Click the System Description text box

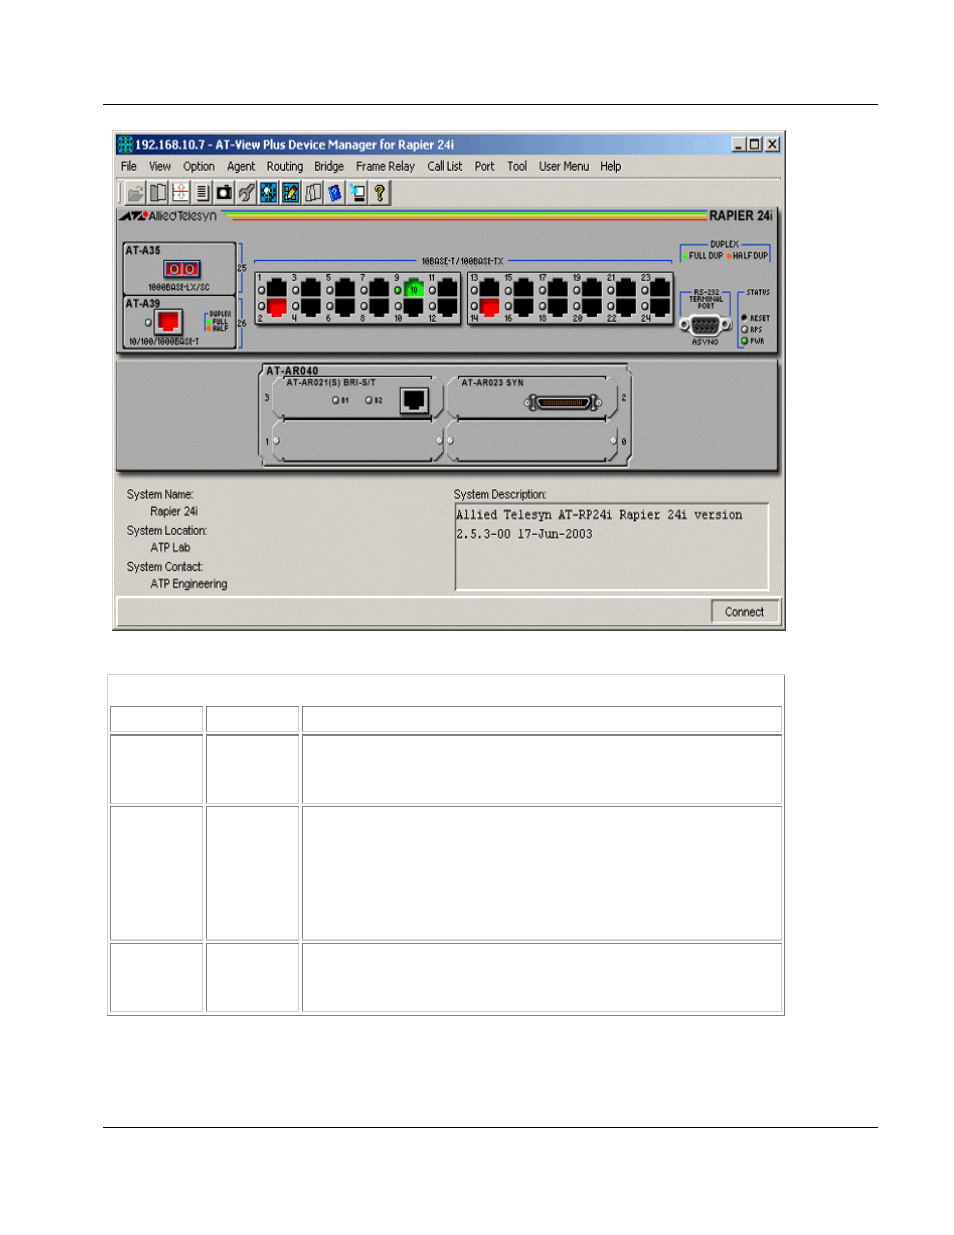coord(612,547)
